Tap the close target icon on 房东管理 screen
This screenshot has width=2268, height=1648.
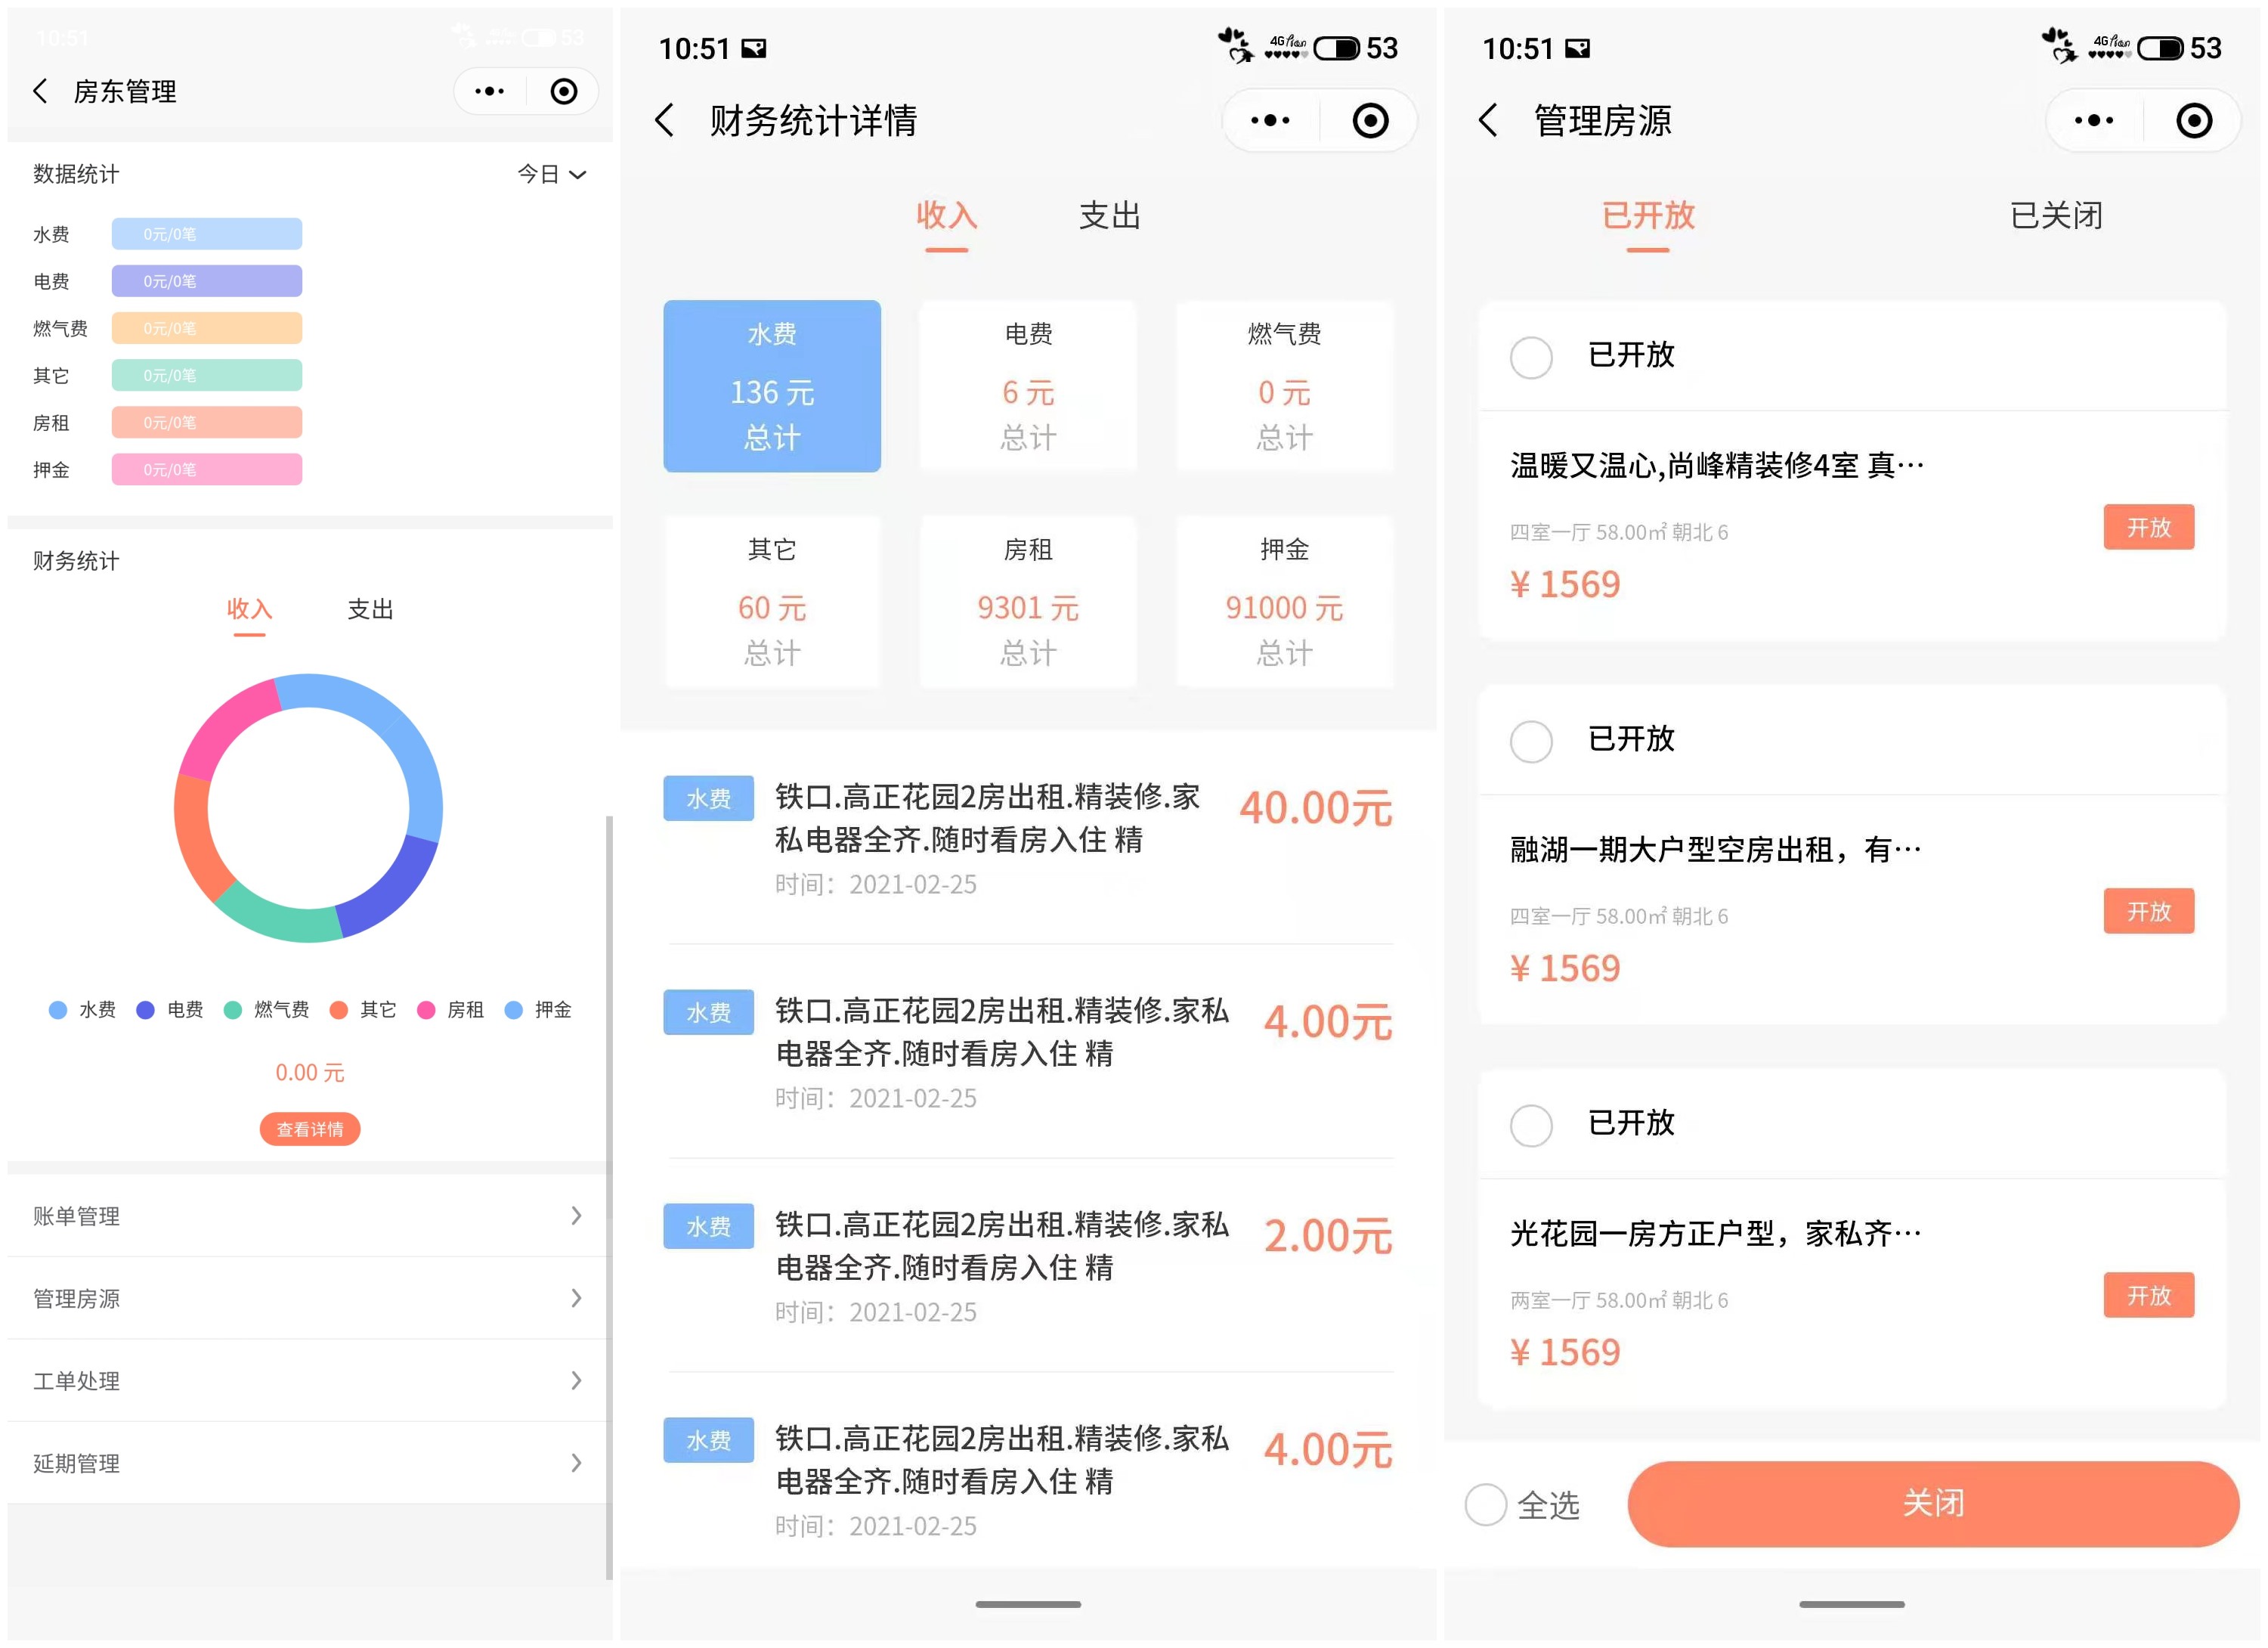tap(564, 91)
